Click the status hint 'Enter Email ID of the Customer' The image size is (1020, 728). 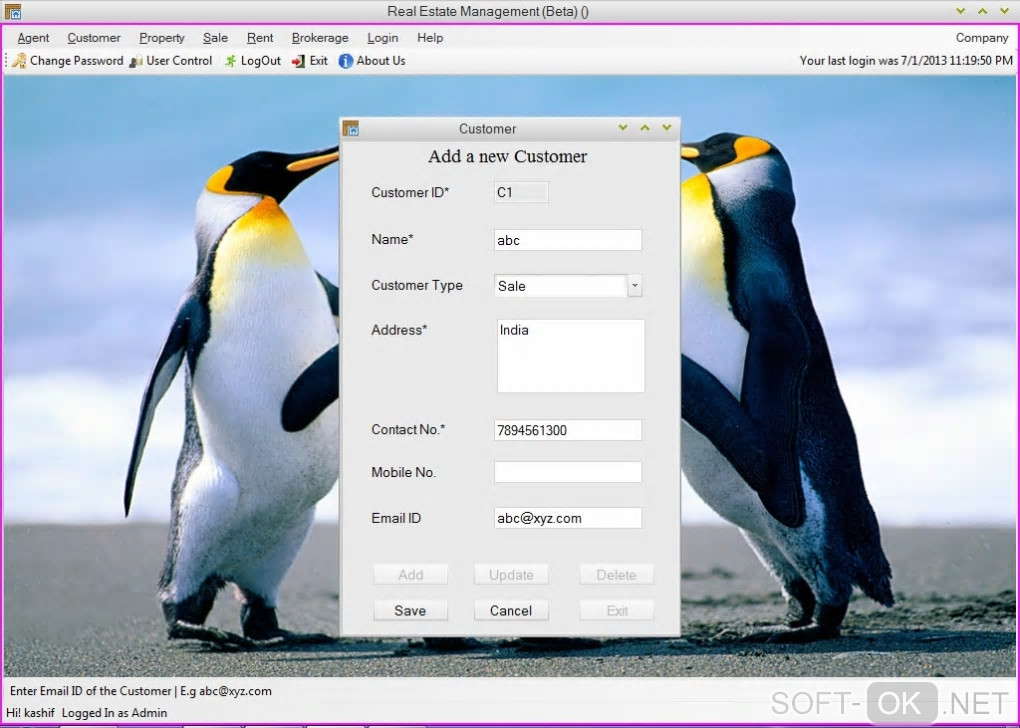pyautogui.click(x=90, y=691)
